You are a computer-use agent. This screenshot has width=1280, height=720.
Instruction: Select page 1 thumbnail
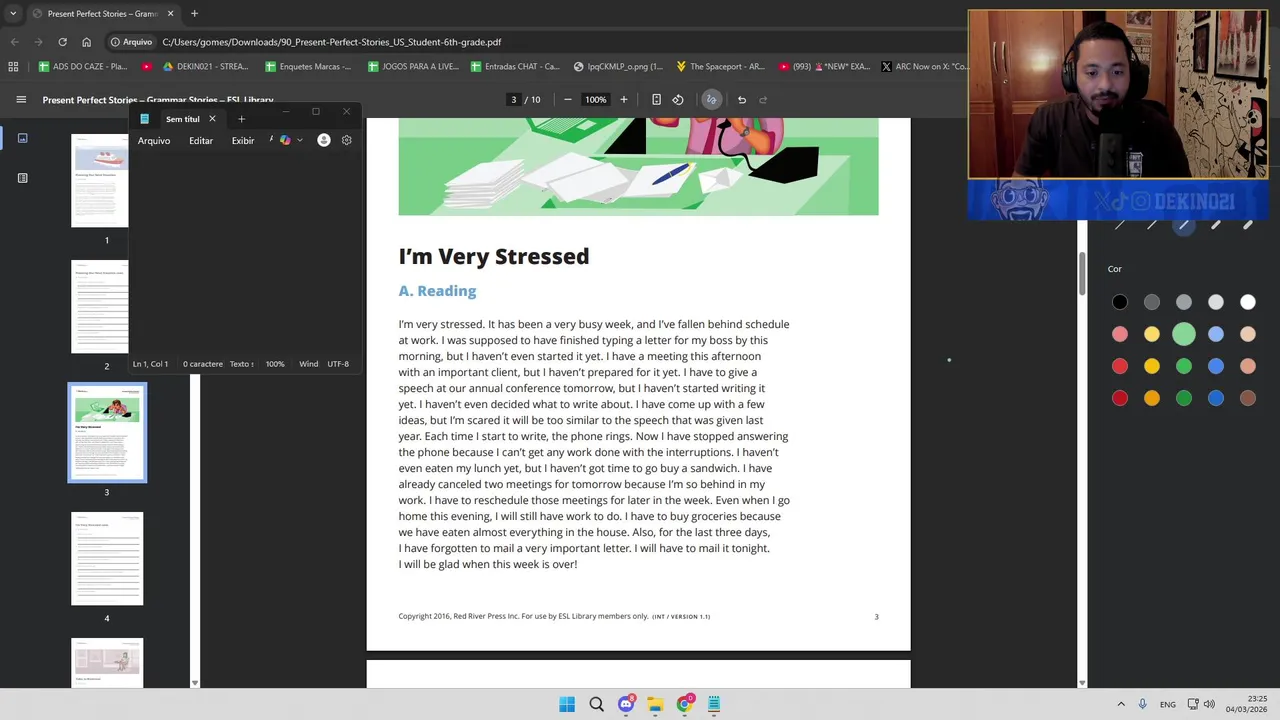[100, 181]
